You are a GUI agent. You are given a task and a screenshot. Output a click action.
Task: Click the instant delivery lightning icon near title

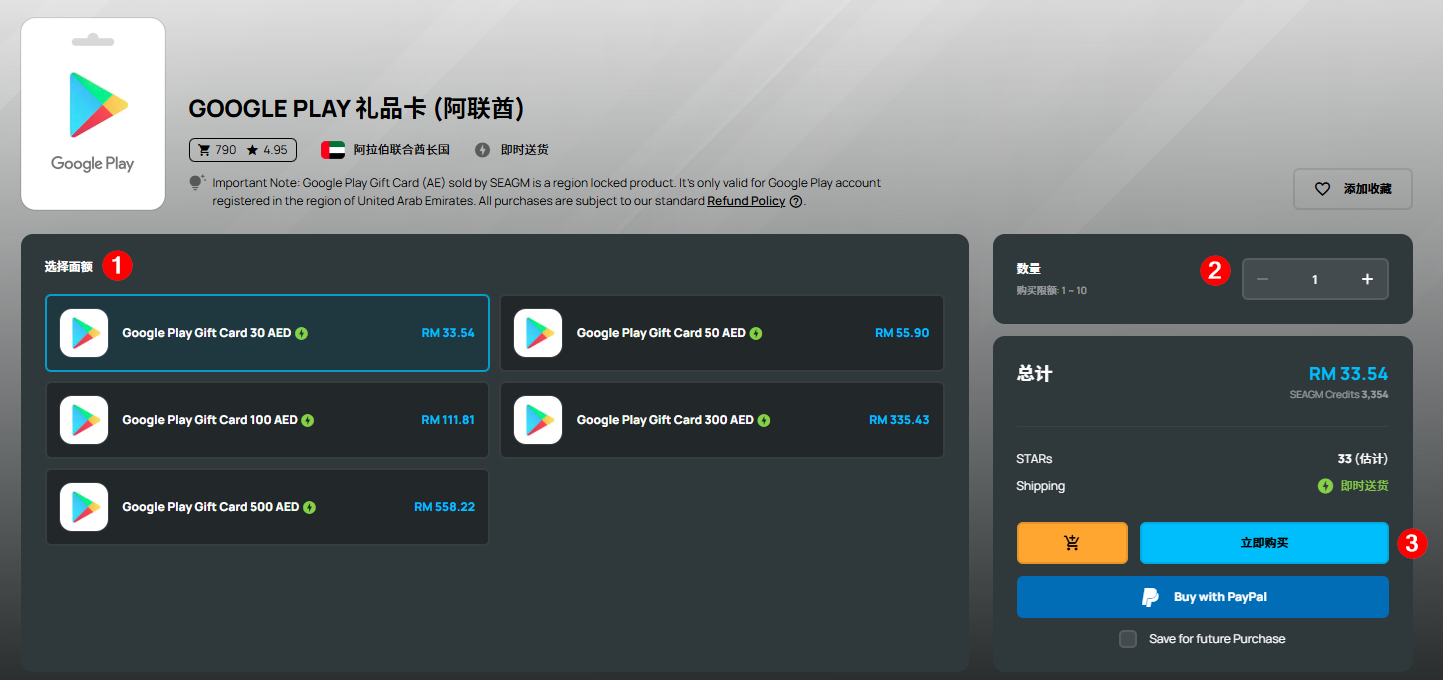[482, 150]
